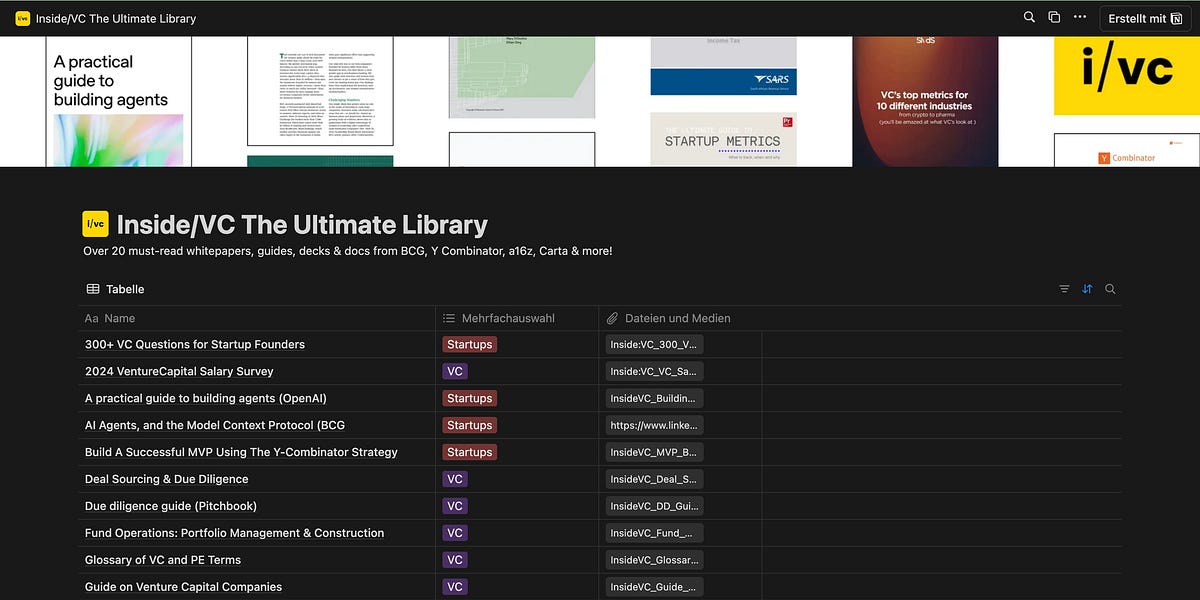Click the i/vc logo in top bar
Image resolution: width=1200 pixels, height=600 pixels.
[22, 18]
